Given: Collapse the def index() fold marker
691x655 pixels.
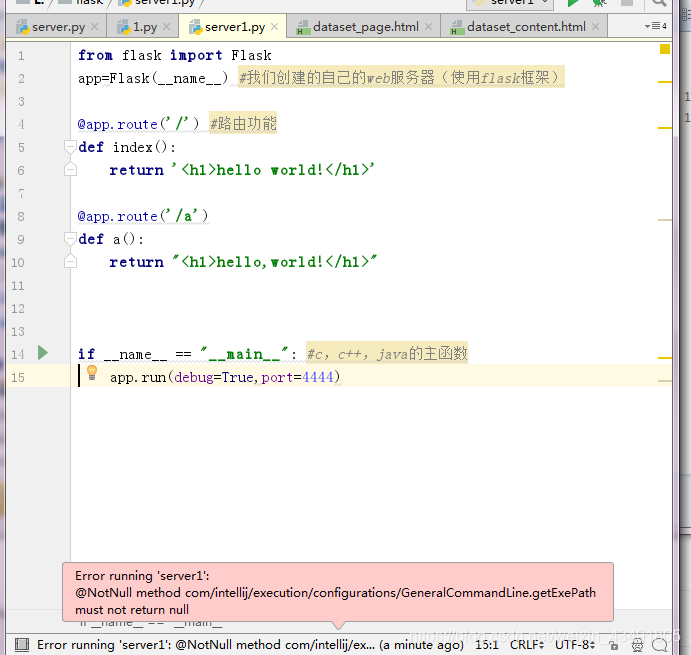Looking at the screenshot, I should [x=70, y=146].
